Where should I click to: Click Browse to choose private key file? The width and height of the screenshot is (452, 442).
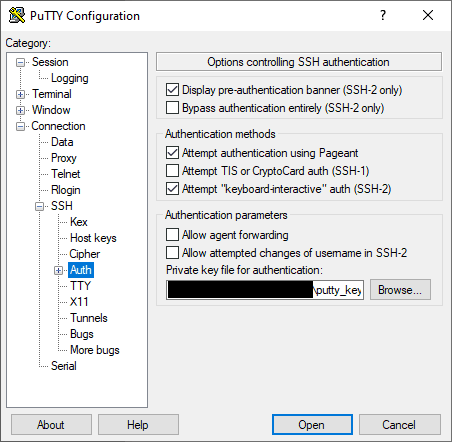pos(400,290)
